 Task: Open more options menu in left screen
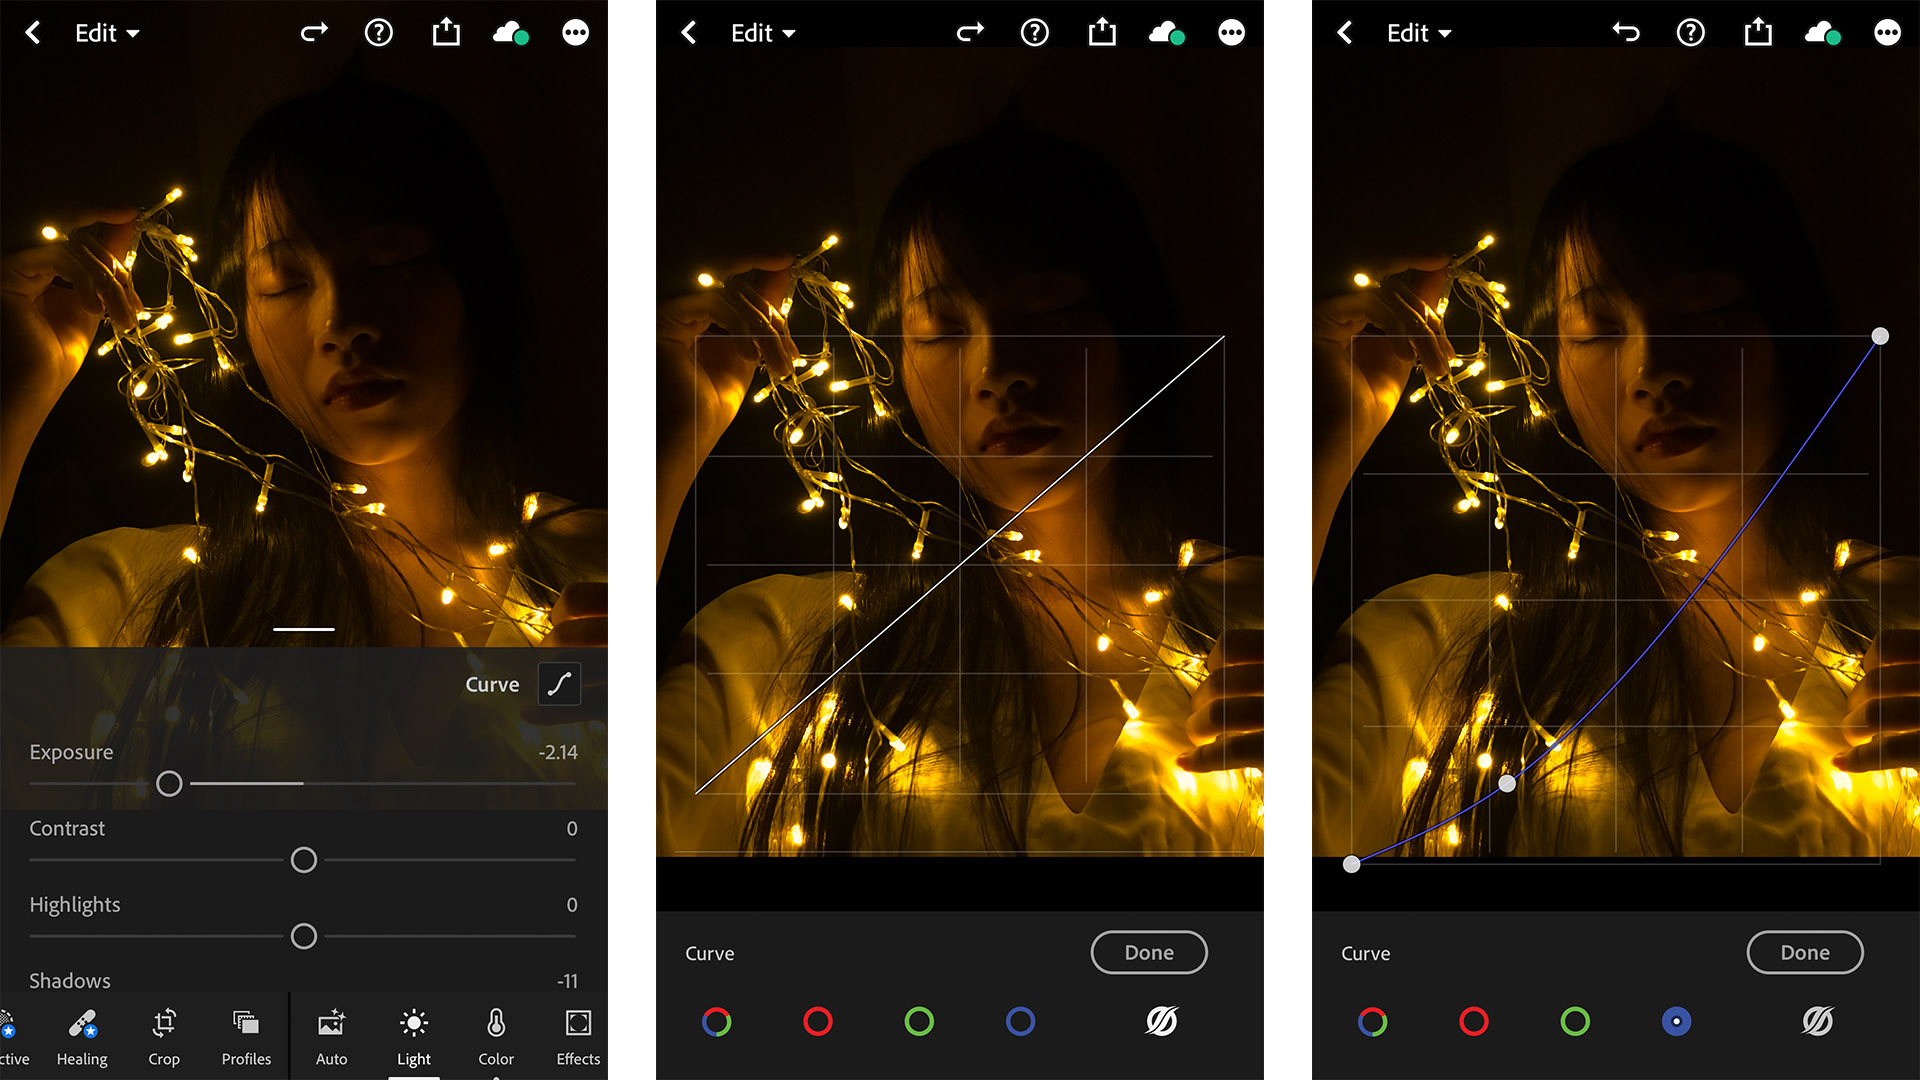576,33
